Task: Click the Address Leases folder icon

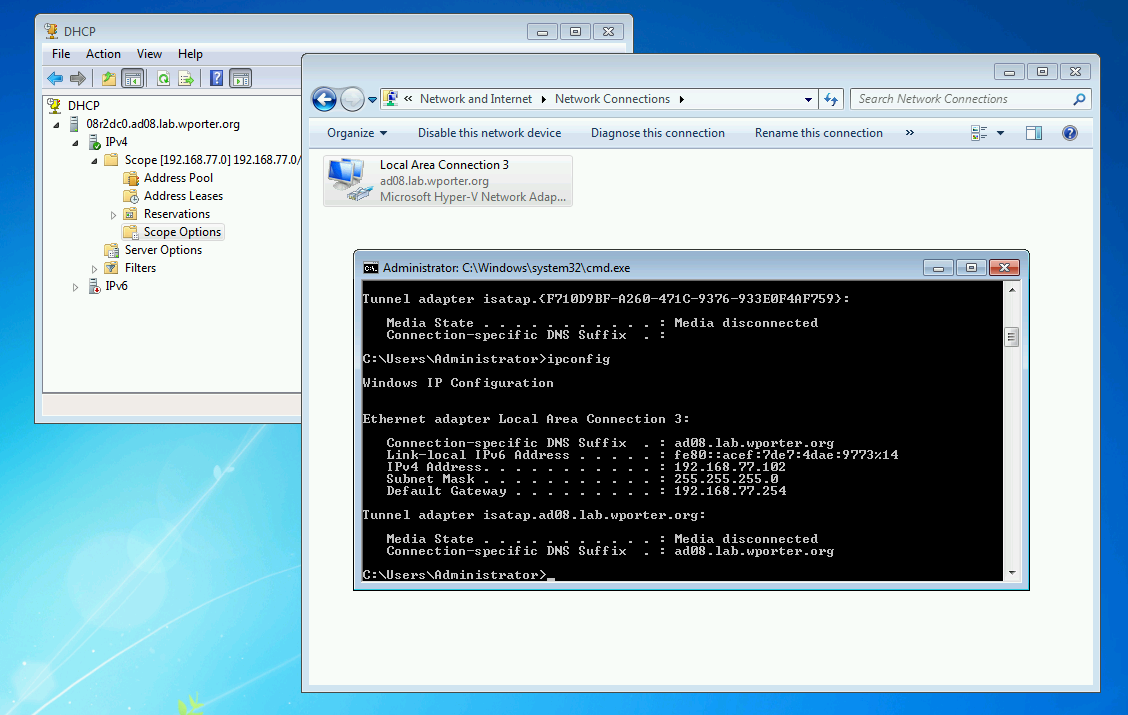Action: pyautogui.click(x=131, y=196)
